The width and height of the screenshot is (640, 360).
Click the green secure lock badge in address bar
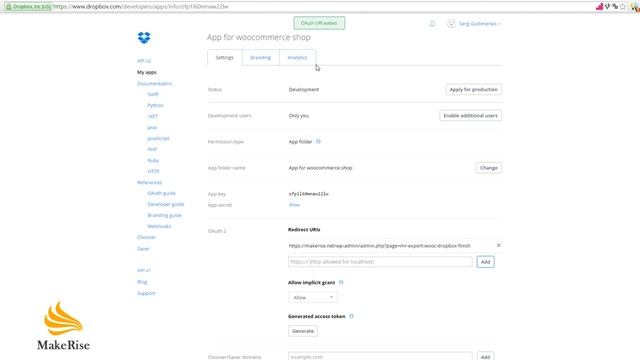point(28,7)
